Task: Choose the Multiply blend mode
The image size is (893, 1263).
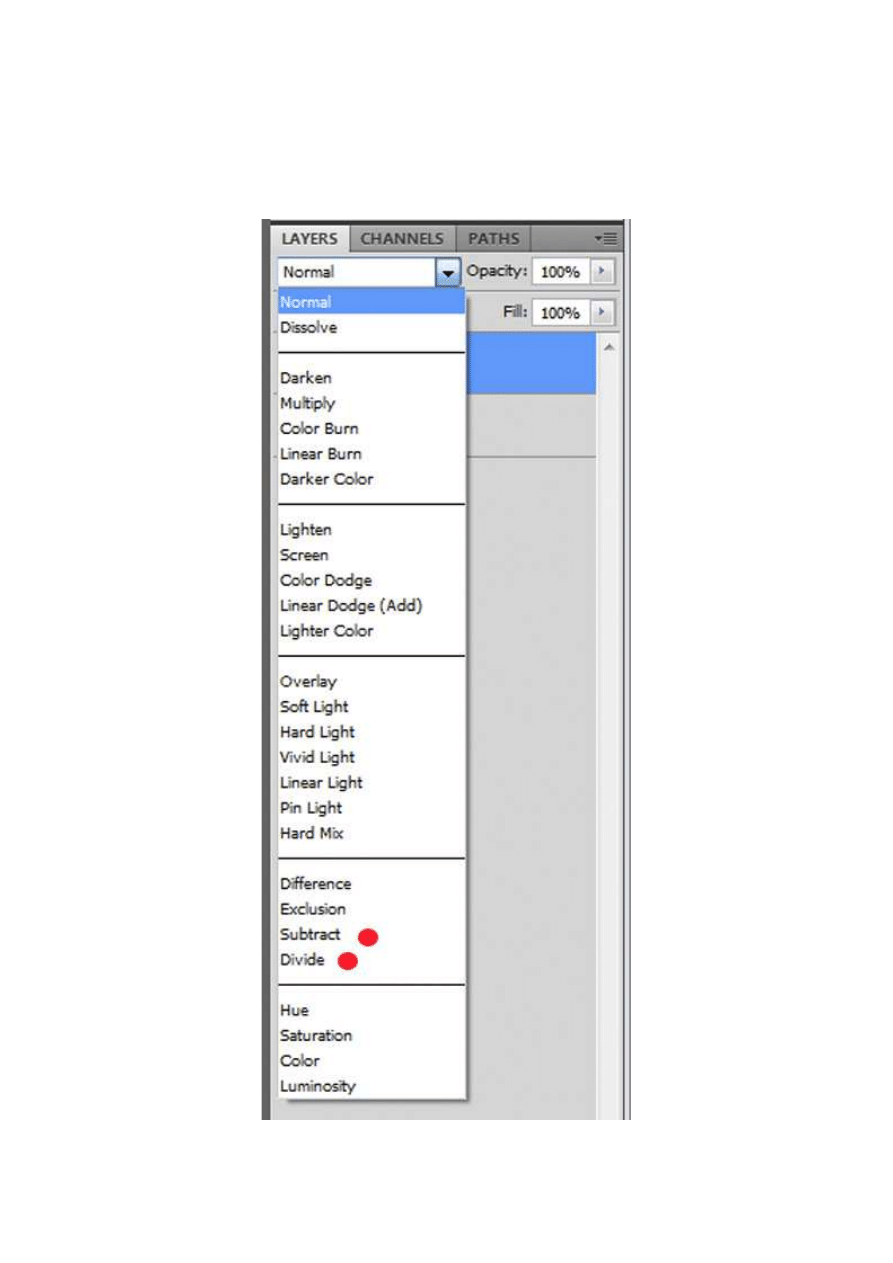Action: point(308,403)
